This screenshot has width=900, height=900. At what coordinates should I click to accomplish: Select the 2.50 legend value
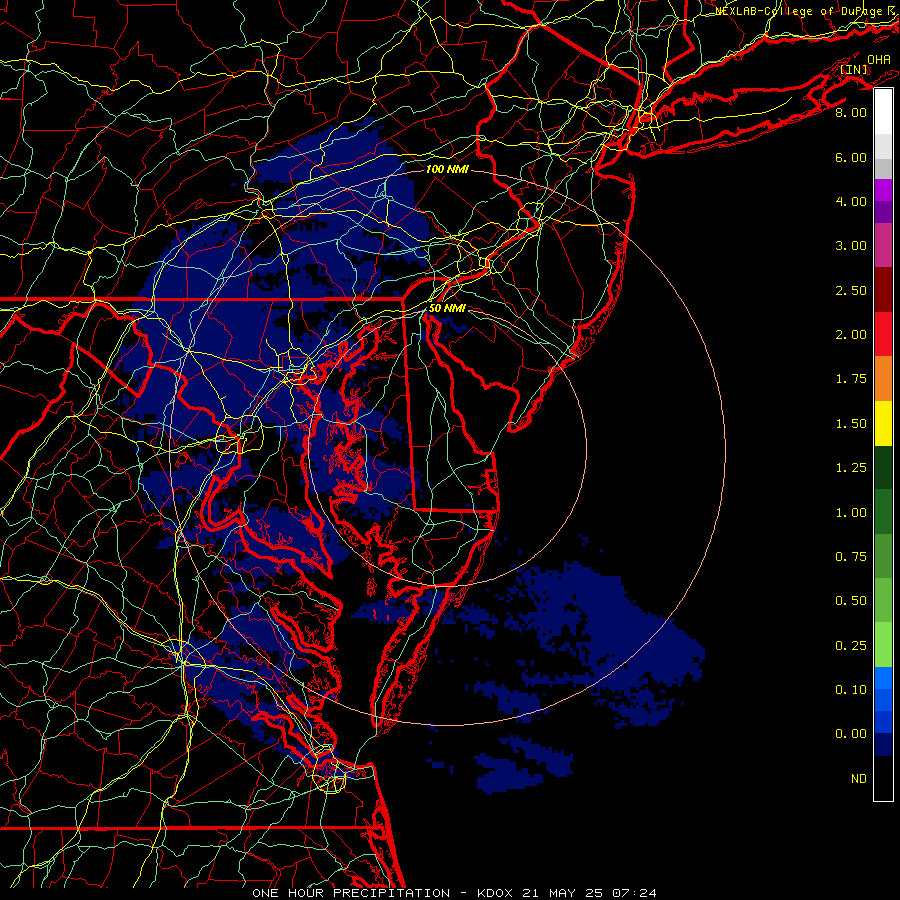coord(851,290)
